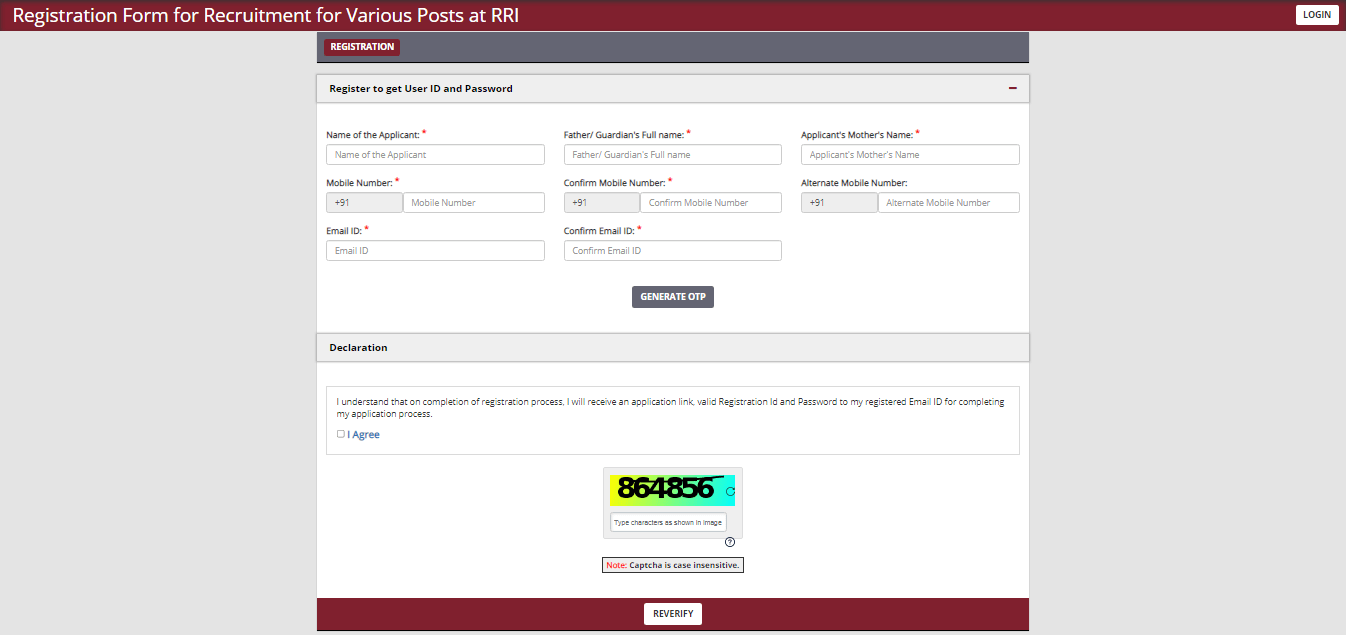The height and width of the screenshot is (635, 1346).
Task: Open the REGISTRATION tab
Action: 362,47
